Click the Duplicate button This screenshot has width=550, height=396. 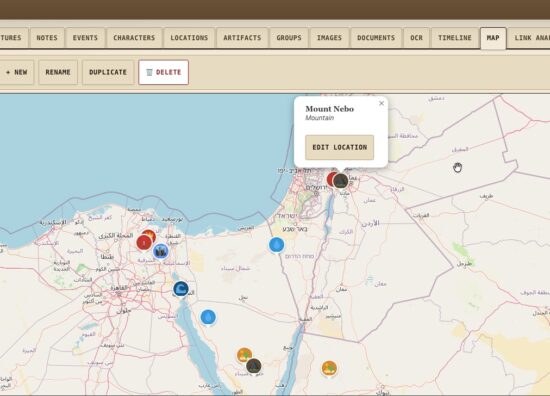tap(108, 72)
